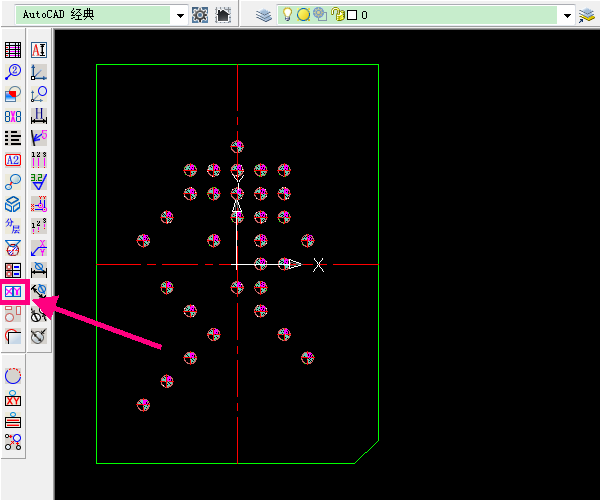Toggle layer 0 viewport freeze icon
This screenshot has height=500, width=600.
(x=320, y=15)
